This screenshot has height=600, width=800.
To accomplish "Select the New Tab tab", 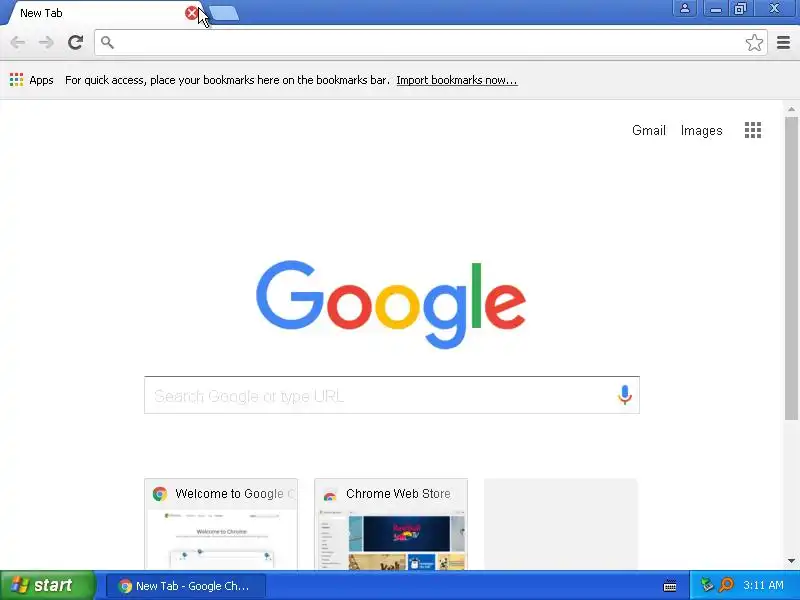I will pyautogui.click(x=102, y=13).
